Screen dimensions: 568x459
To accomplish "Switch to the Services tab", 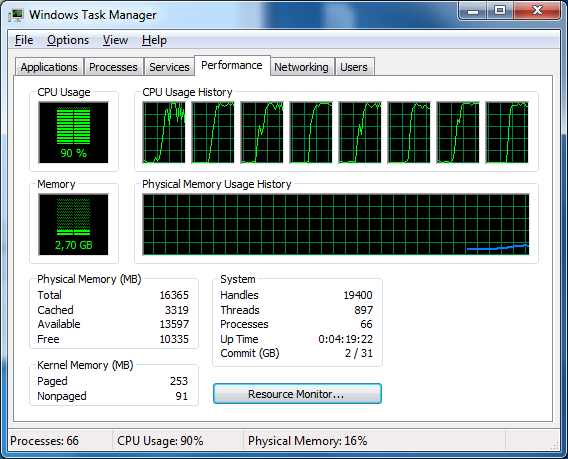I will [169, 67].
